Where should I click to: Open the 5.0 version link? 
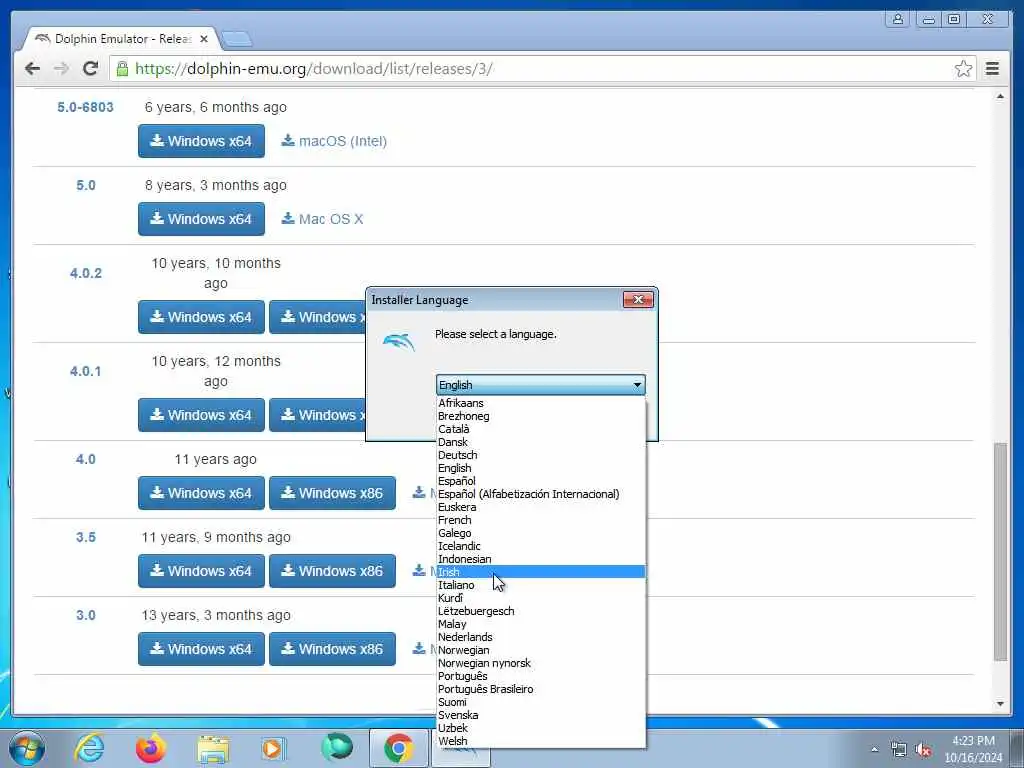click(86, 185)
